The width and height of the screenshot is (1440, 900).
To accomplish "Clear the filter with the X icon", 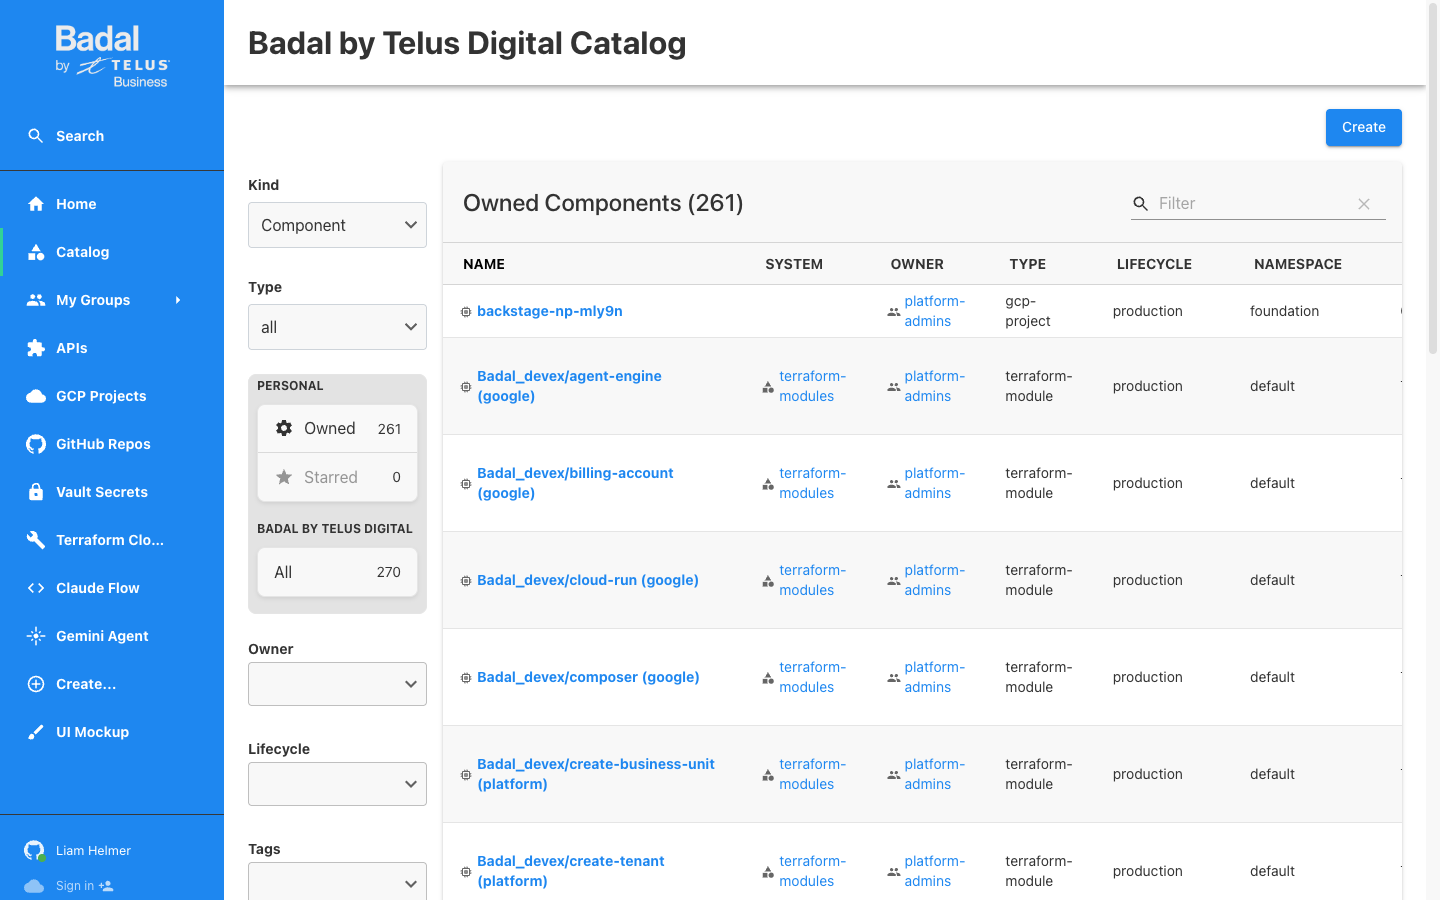I will click(1364, 204).
